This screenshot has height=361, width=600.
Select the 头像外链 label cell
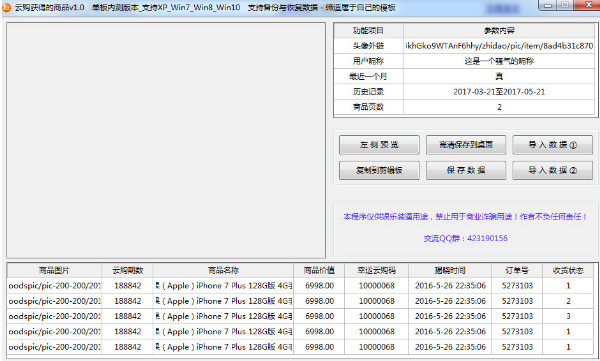368,46
